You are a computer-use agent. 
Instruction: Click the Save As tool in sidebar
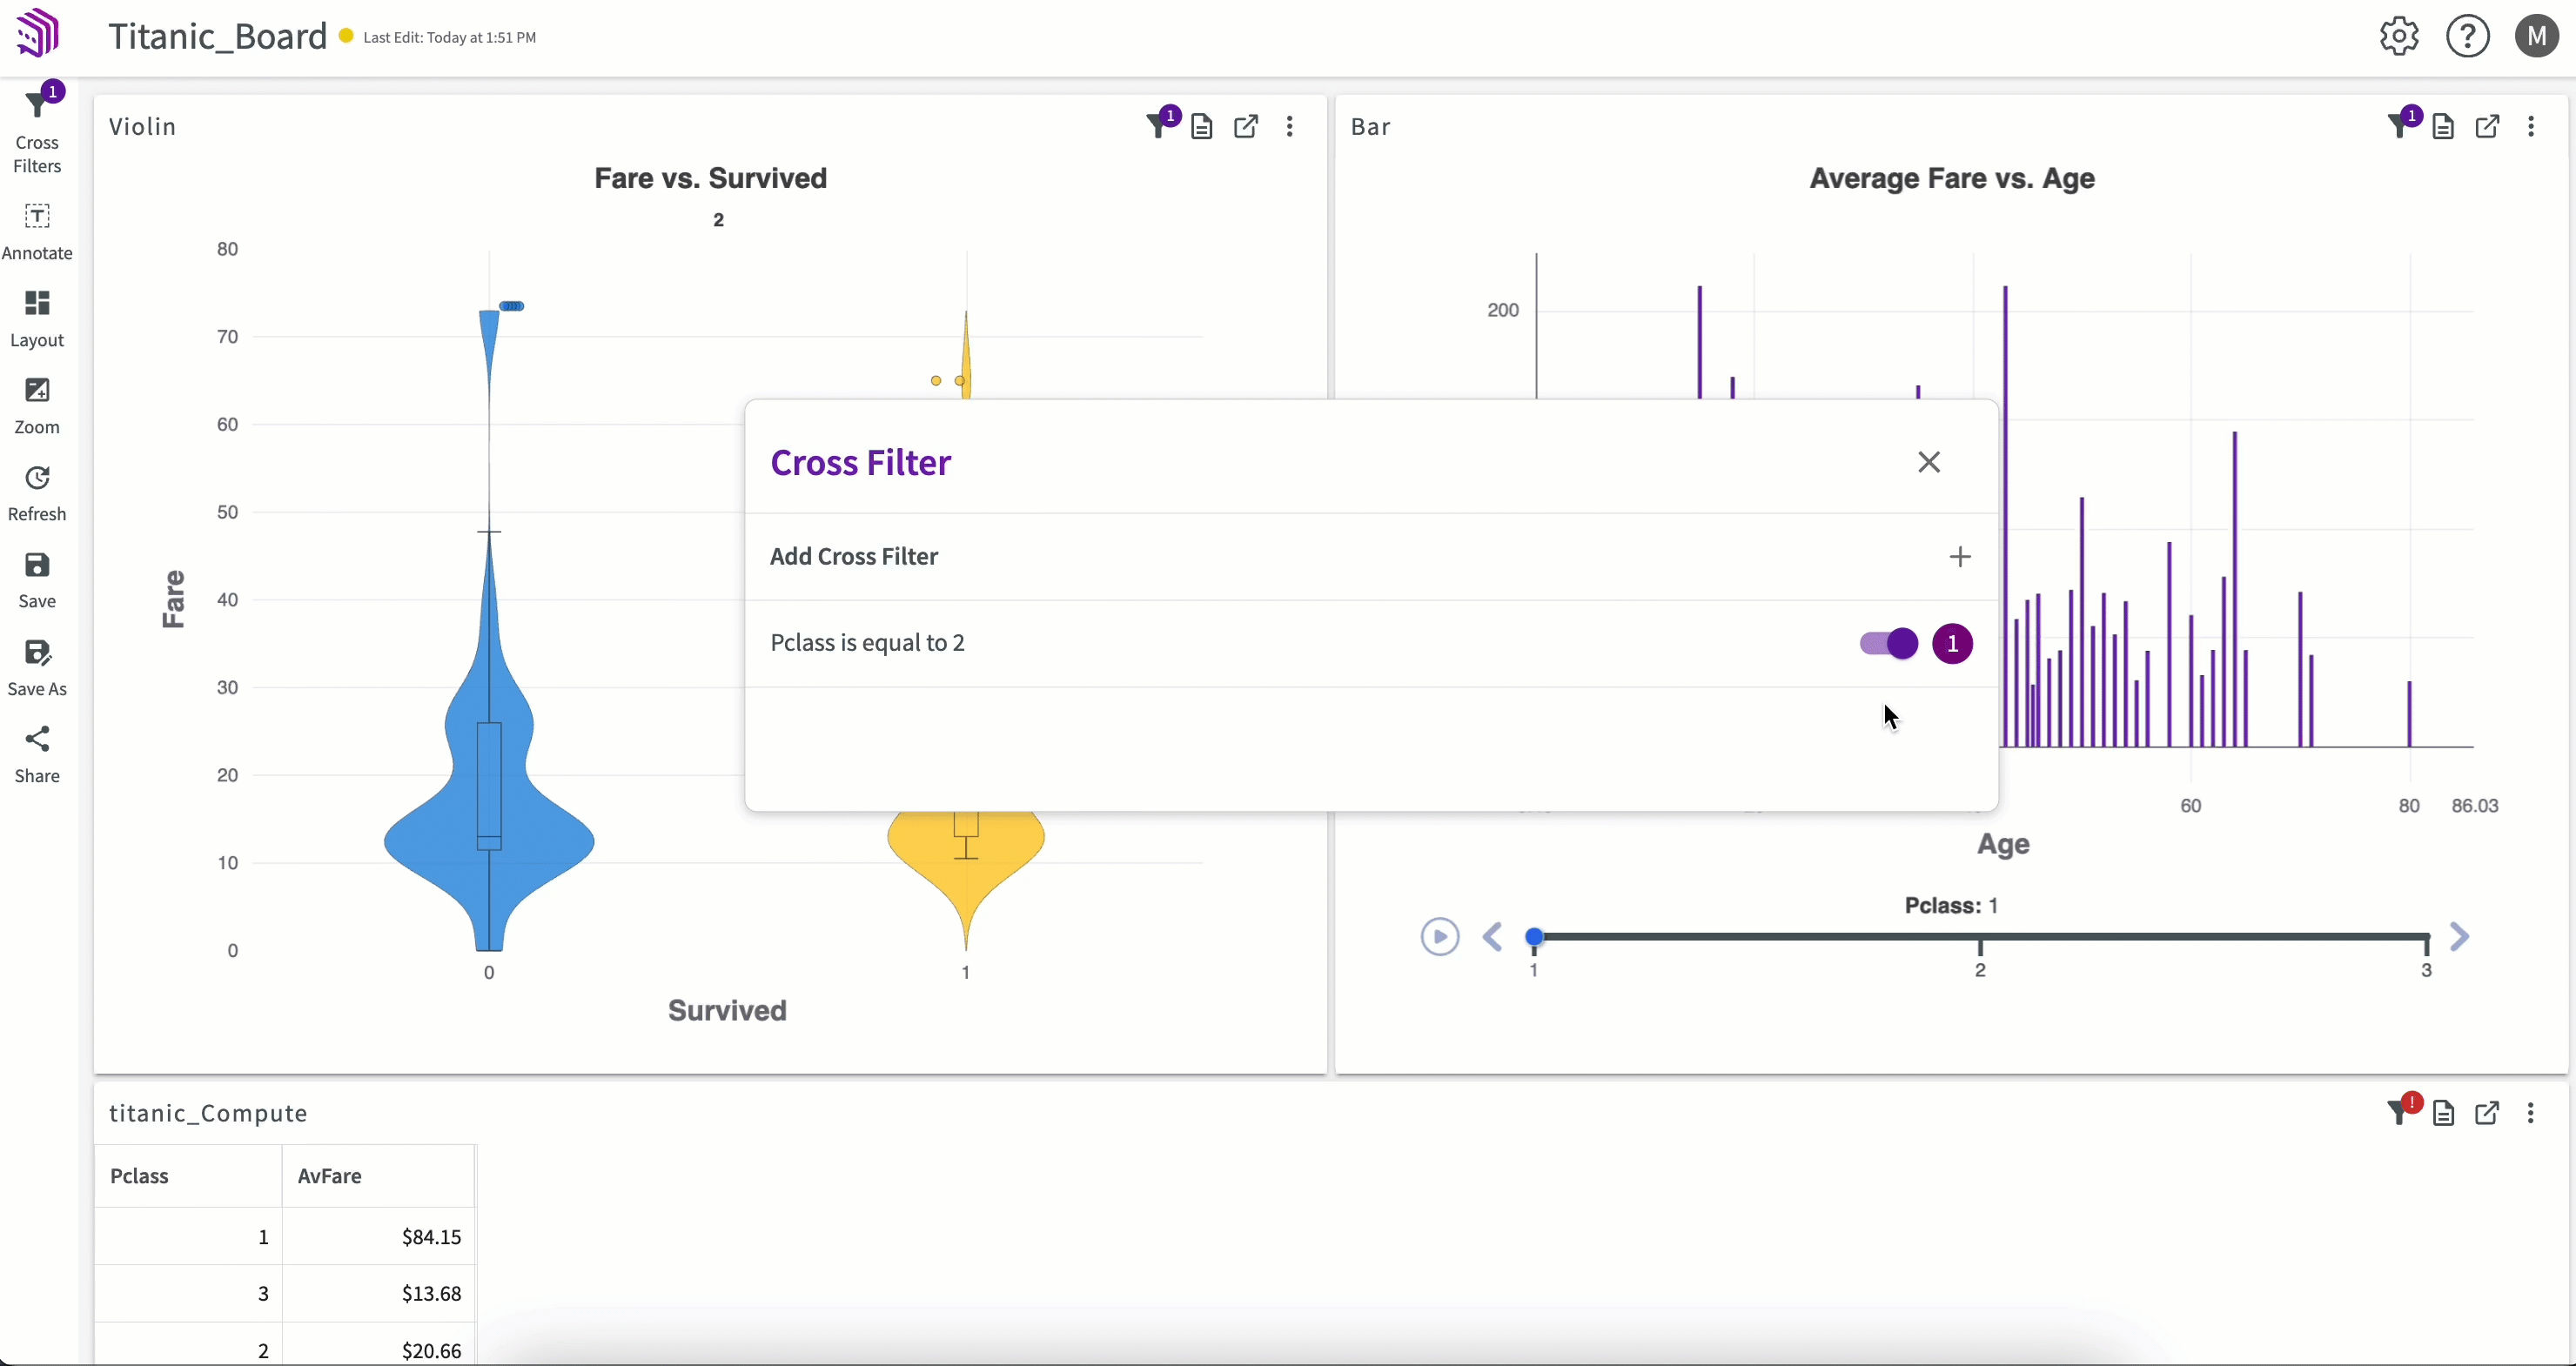point(36,669)
